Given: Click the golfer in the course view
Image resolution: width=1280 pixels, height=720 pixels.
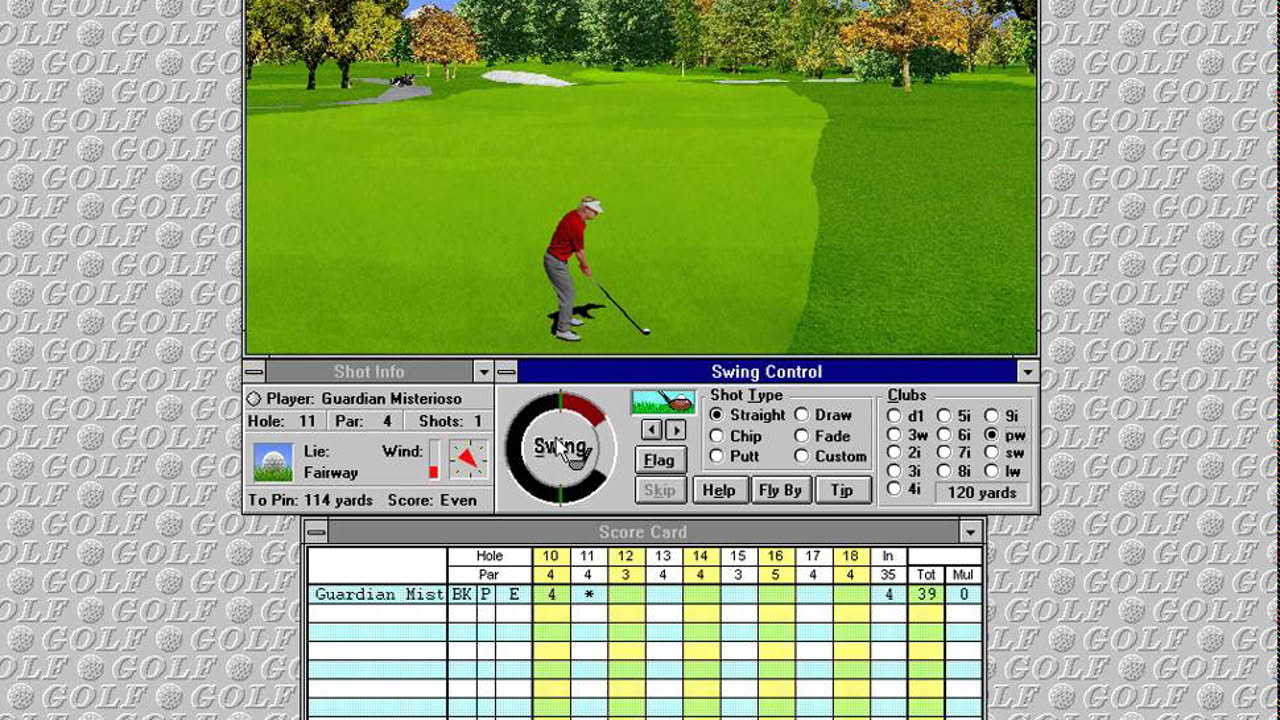Looking at the screenshot, I should (576, 267).
